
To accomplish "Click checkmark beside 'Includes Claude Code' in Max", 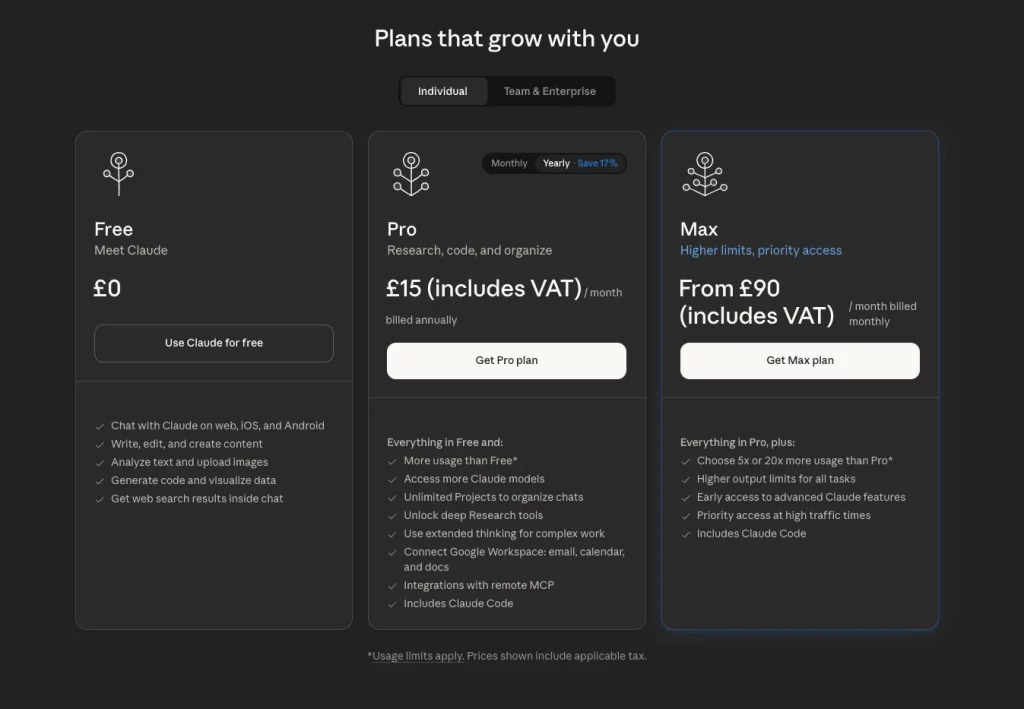I will 686,534.
